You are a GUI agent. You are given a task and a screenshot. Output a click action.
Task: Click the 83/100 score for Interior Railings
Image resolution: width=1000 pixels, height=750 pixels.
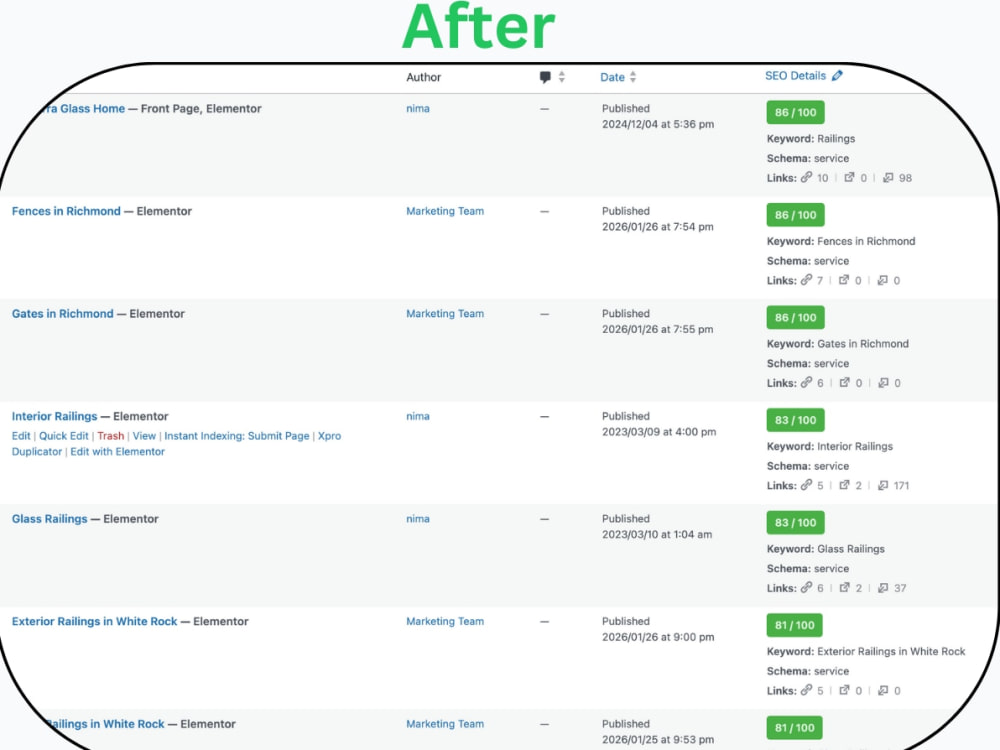coord(795,420)
